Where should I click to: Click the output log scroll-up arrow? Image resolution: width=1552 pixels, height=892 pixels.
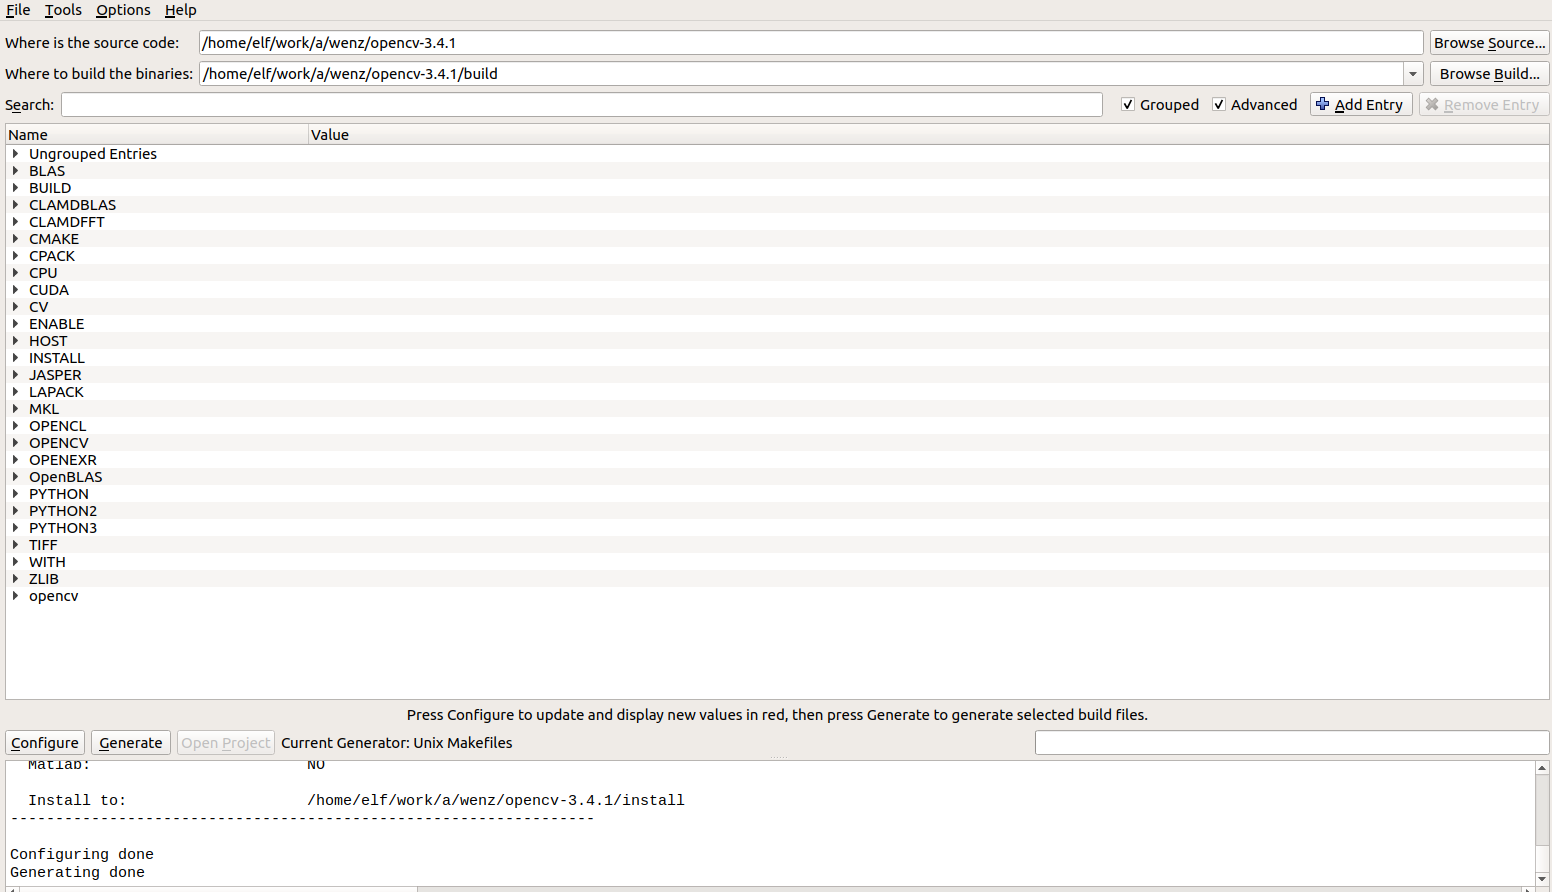coord(1542,768)
